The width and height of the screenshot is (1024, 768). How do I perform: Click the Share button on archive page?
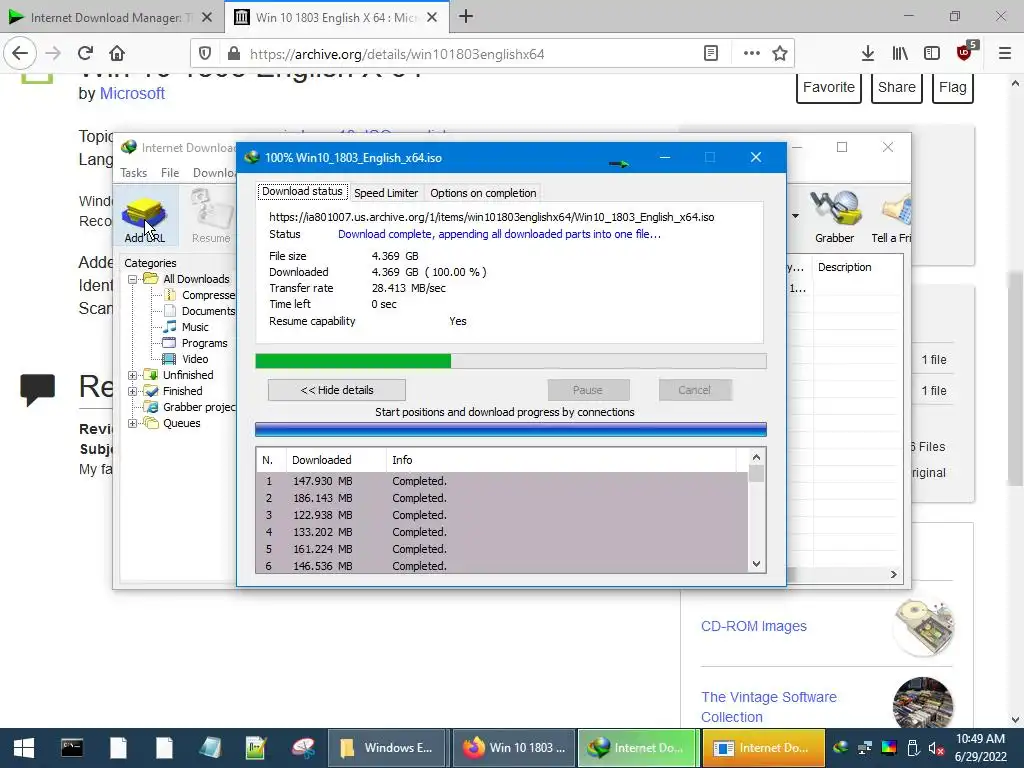click(x=897, y=88)
